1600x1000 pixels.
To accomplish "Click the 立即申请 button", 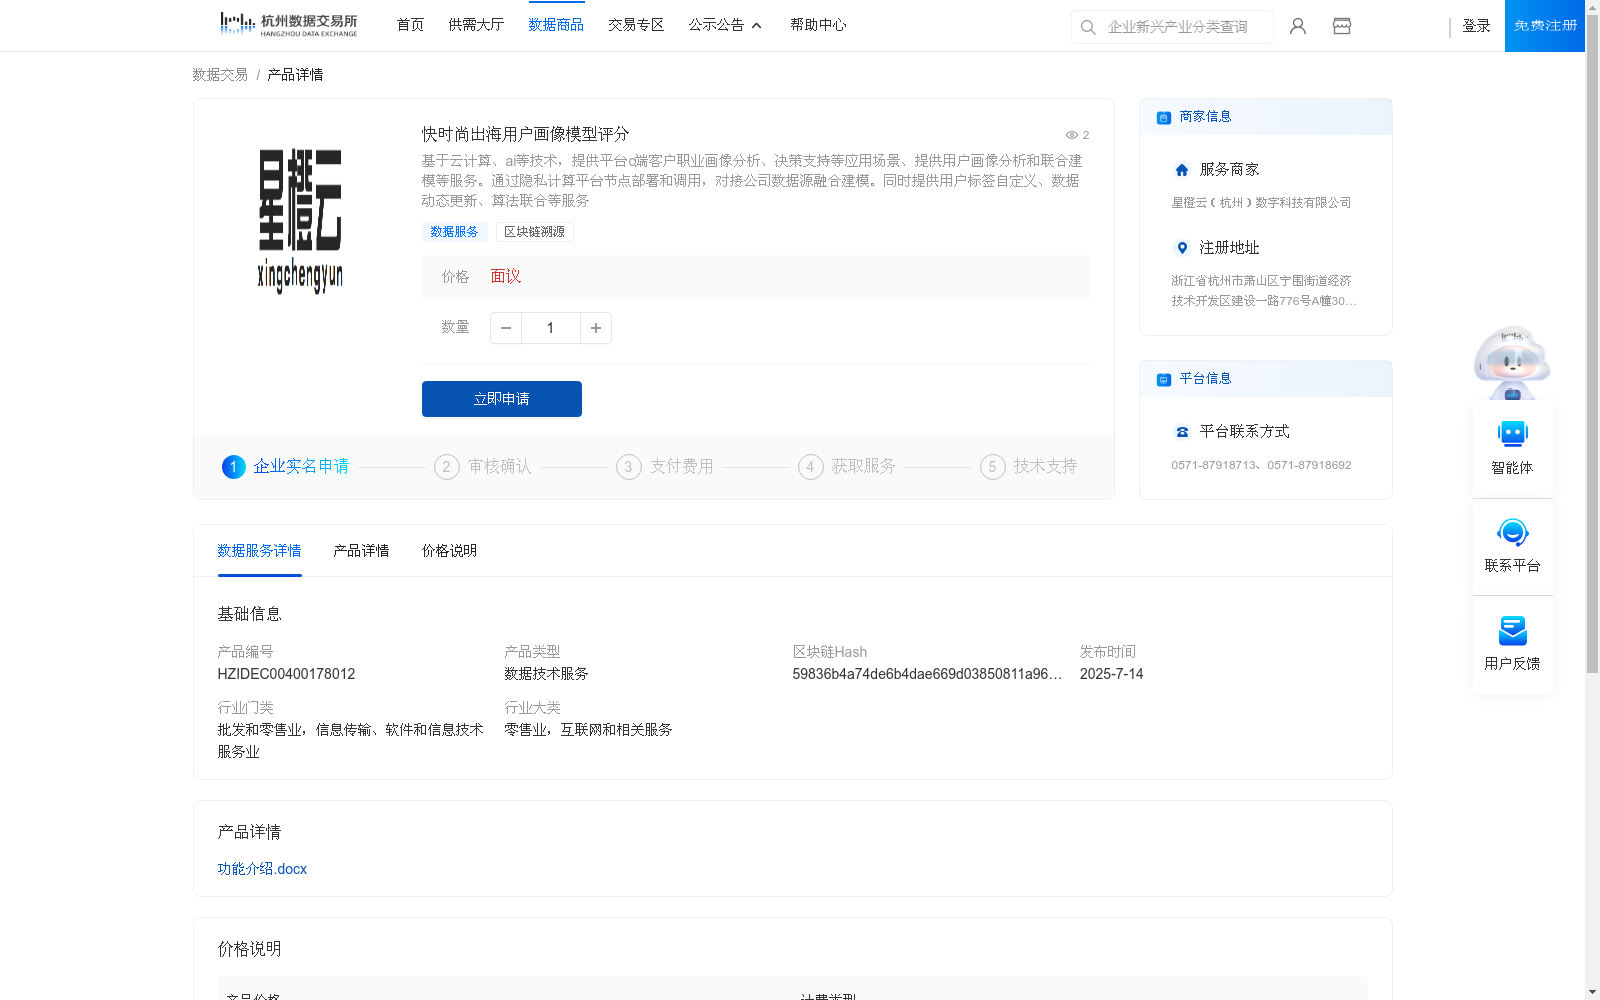I will tap(502, 399).
